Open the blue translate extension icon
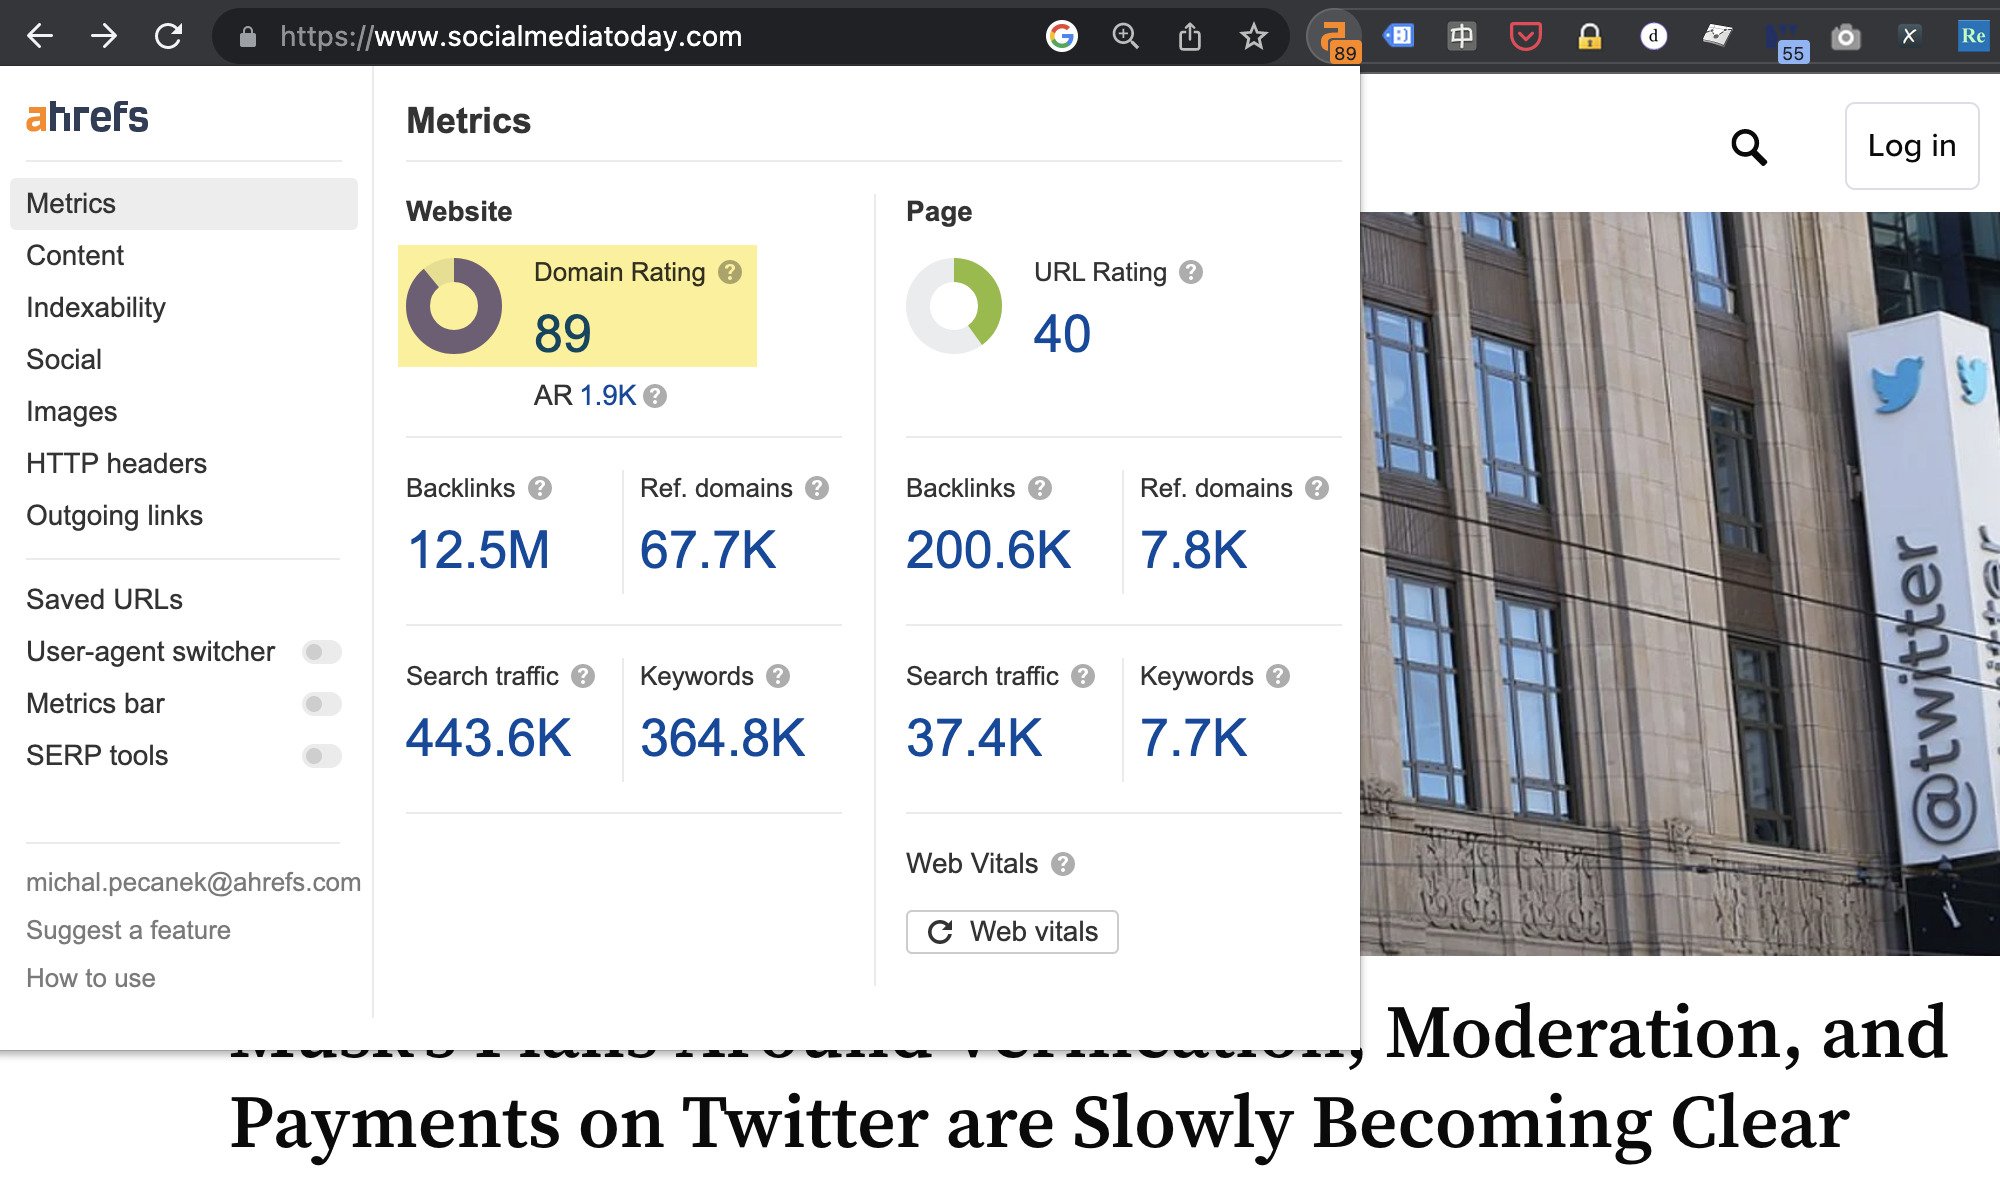 [1398, 37]
